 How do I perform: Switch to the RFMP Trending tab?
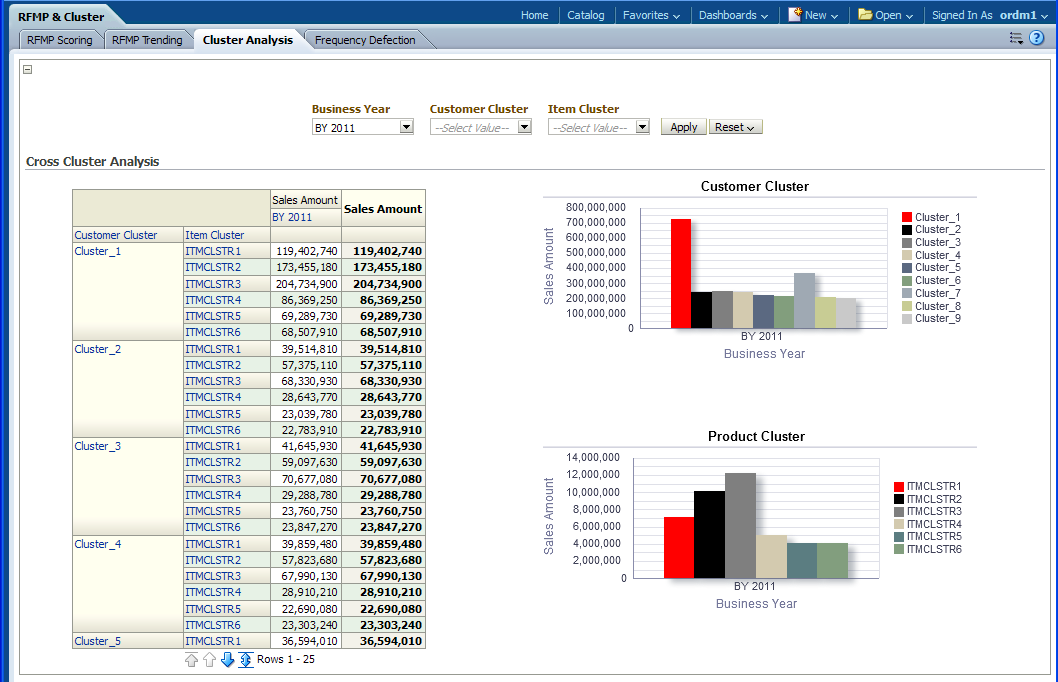click(147, 40)
